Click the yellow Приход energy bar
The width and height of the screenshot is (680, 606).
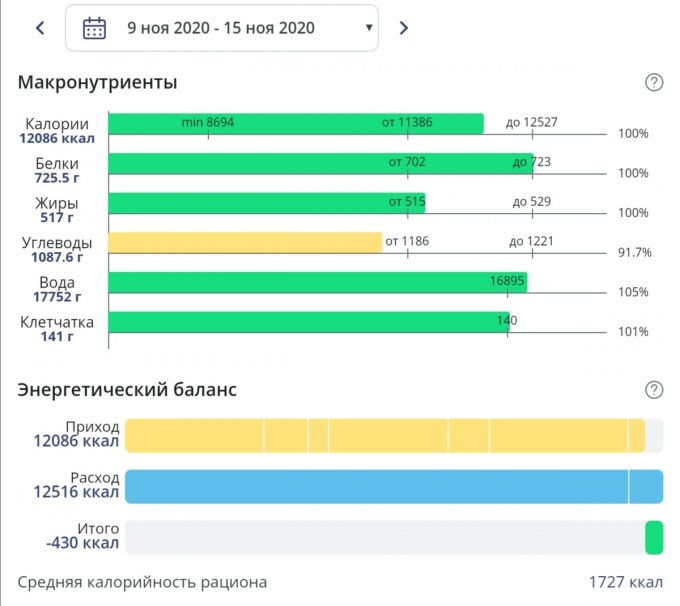pos(385,435)
